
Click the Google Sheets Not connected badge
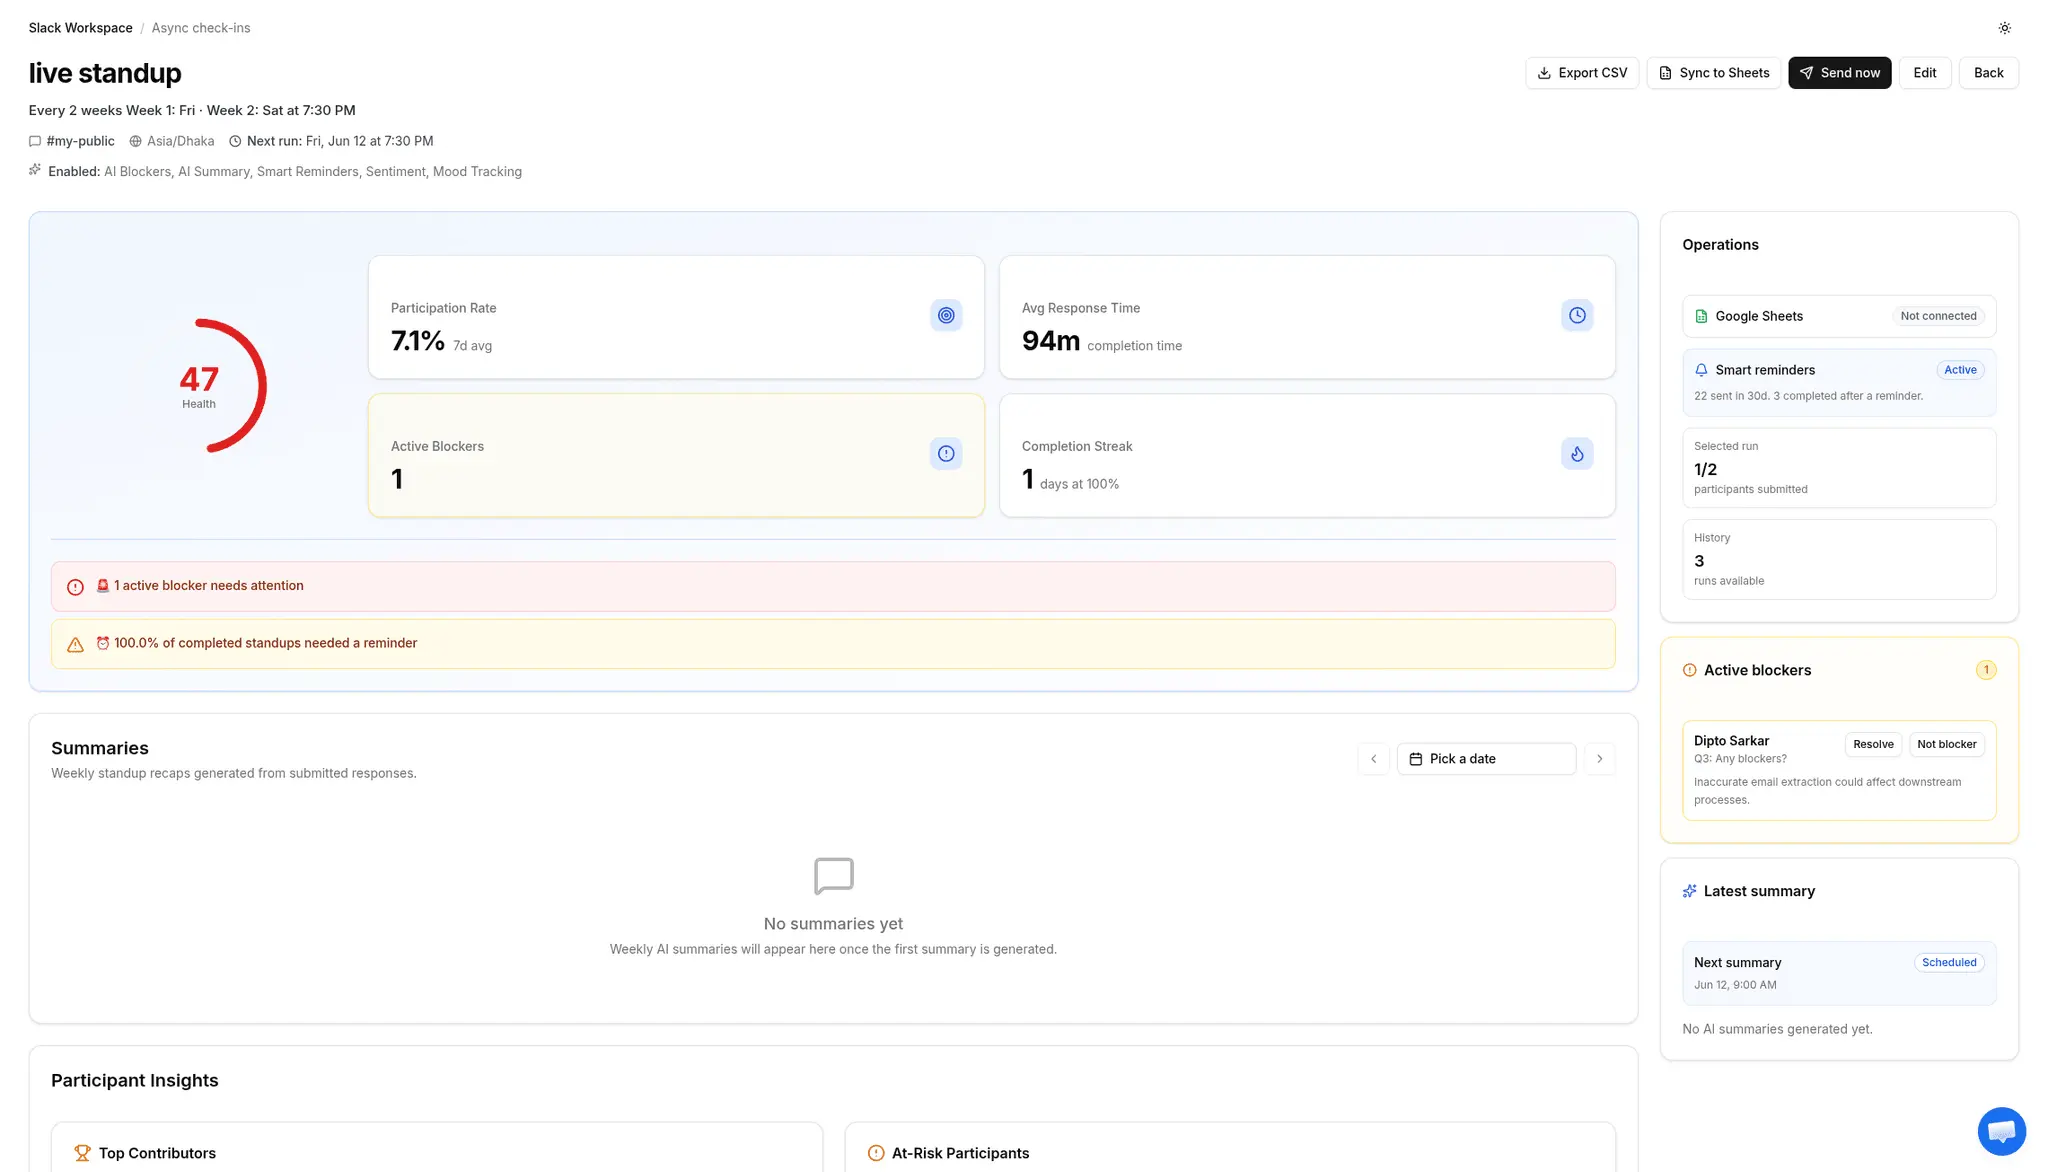click(x=1938, y=316)
